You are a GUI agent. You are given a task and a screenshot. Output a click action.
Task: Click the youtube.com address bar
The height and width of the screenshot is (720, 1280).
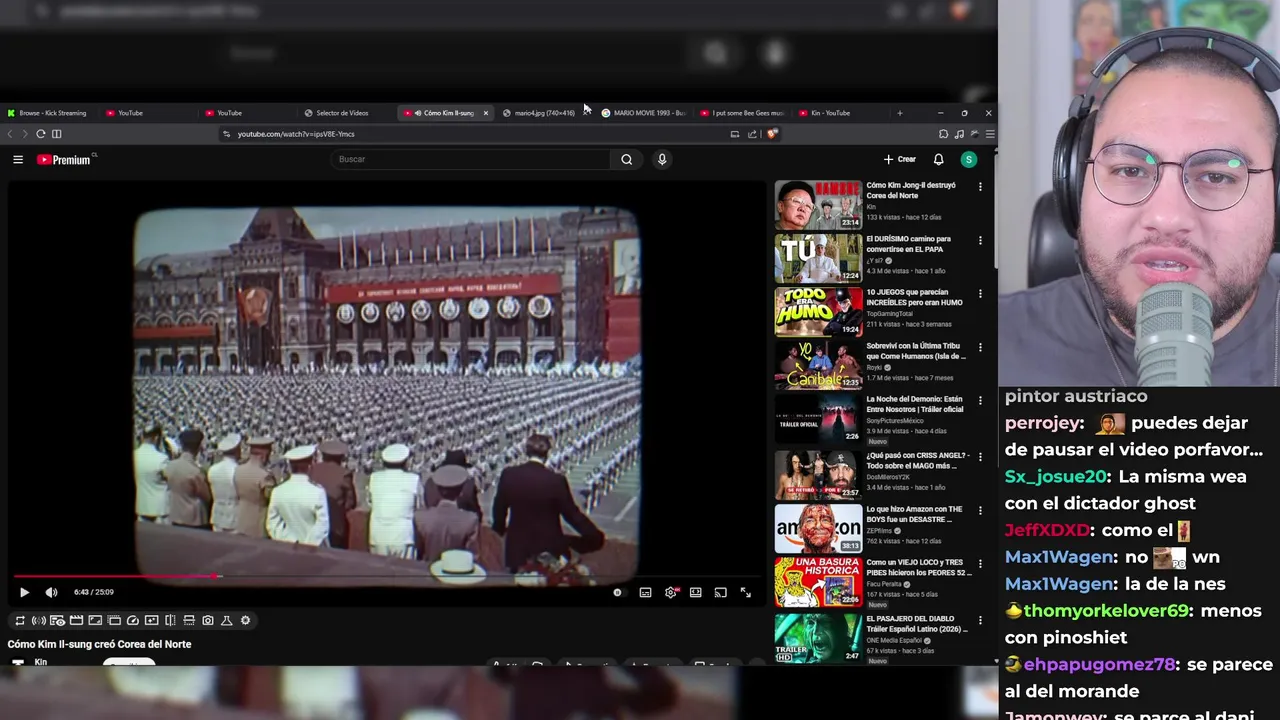[475, 134]
